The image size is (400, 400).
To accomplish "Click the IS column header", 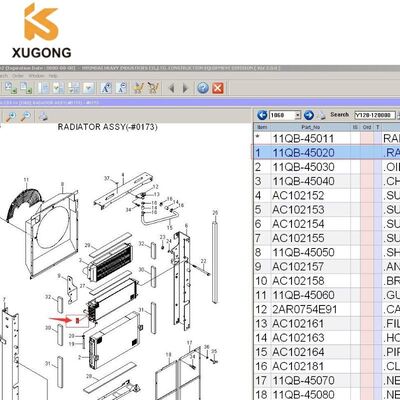I will click(x=355, y=127).
